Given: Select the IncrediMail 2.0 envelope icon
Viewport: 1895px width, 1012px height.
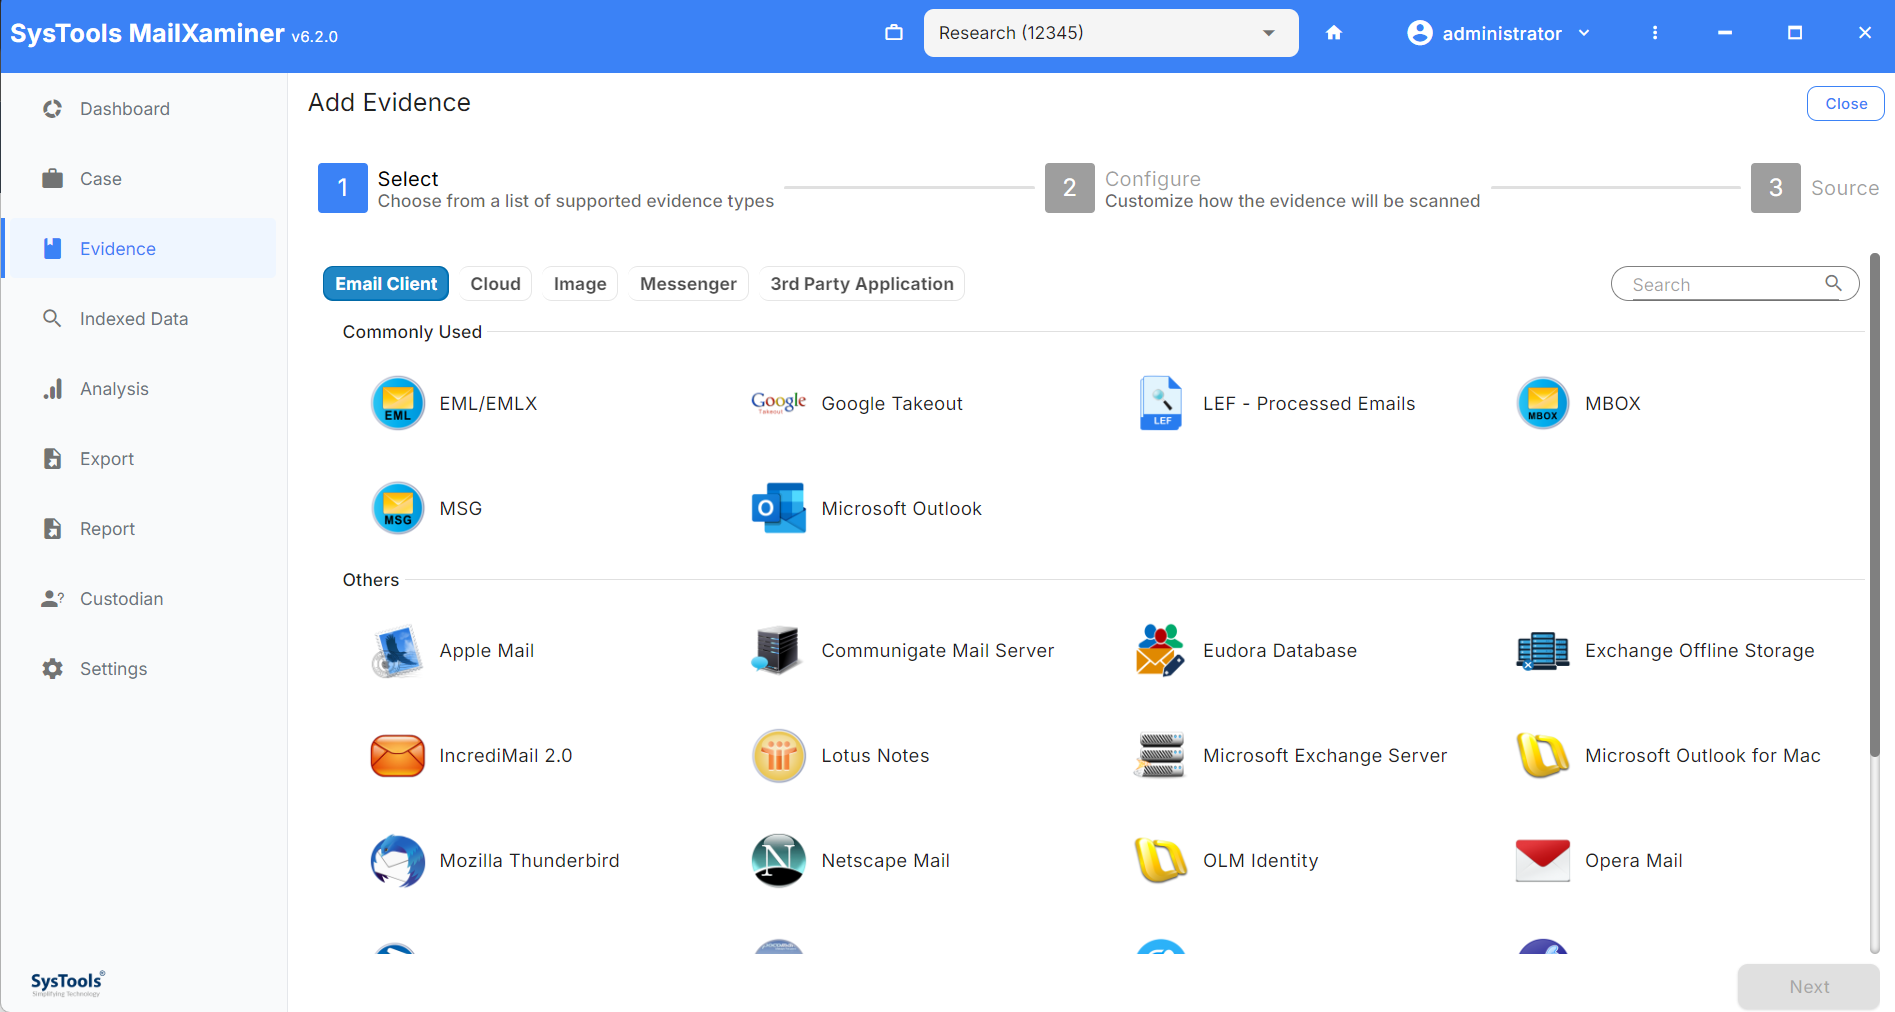Looking at the screenshot, I should pyautogui.click(x=398, y=755).
